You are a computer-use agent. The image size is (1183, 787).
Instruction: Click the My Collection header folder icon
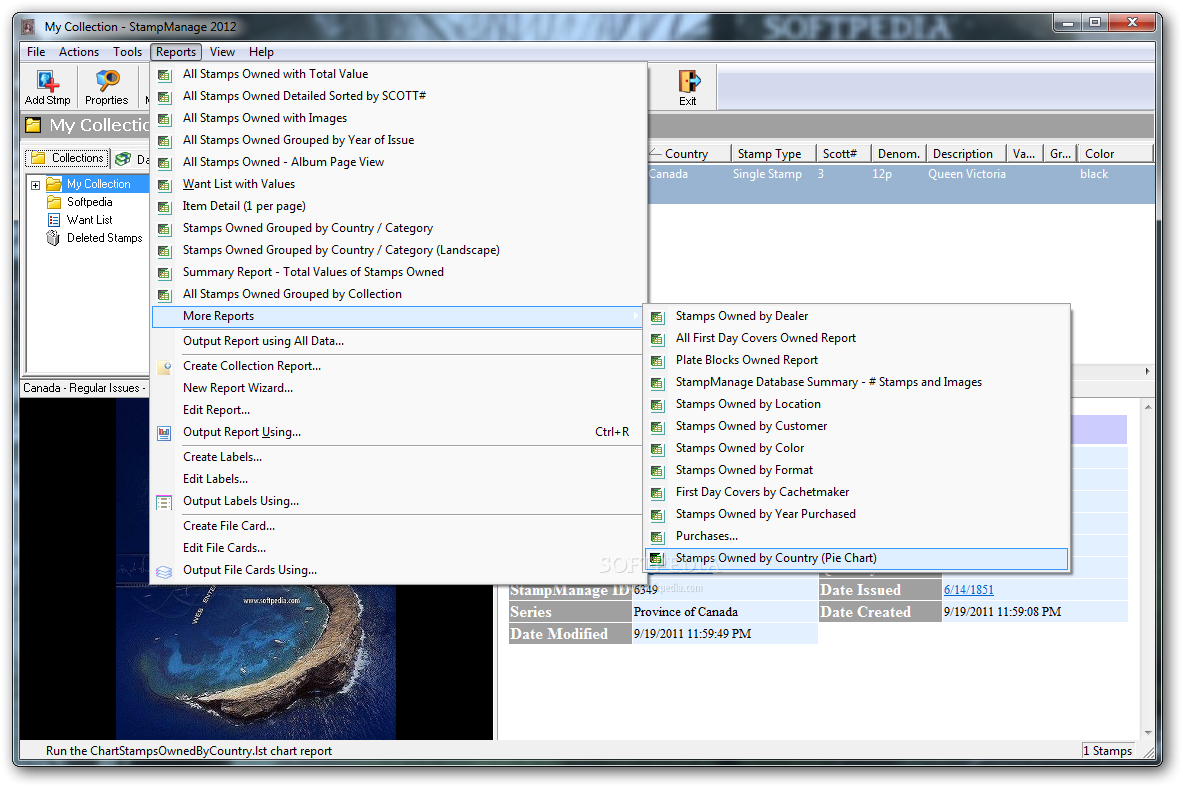coord(33,125)
